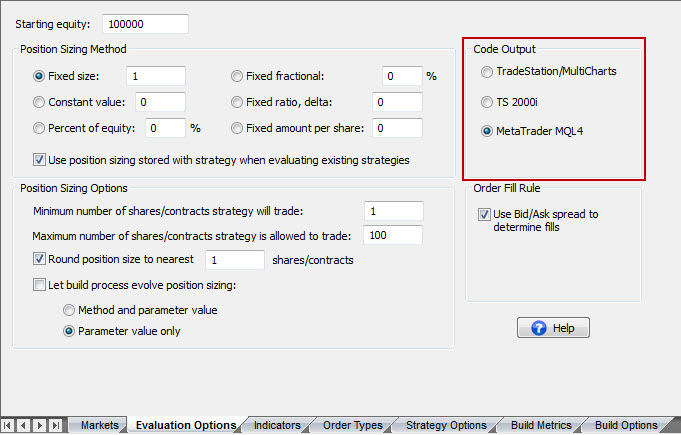
Task: Open the Indicators tab
Action: point(276,425)
